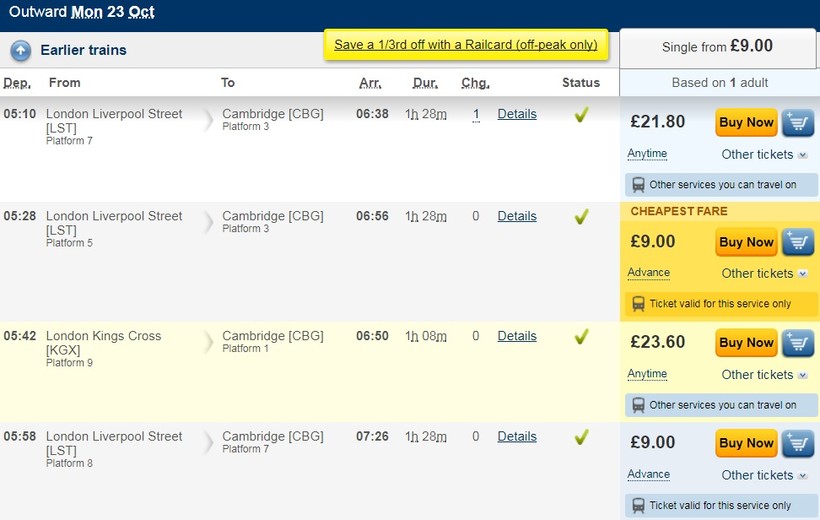
Task: Expand Other tickets for the 05:42 train
Action: pyautogui.click(x=764, y=375)
